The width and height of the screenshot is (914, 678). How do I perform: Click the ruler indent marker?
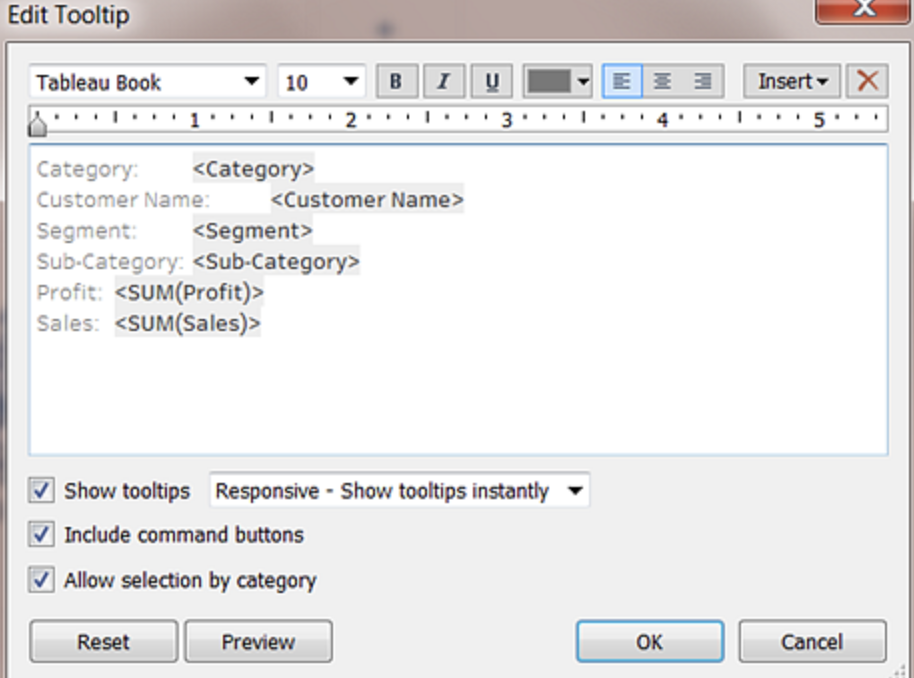[38, 124]
